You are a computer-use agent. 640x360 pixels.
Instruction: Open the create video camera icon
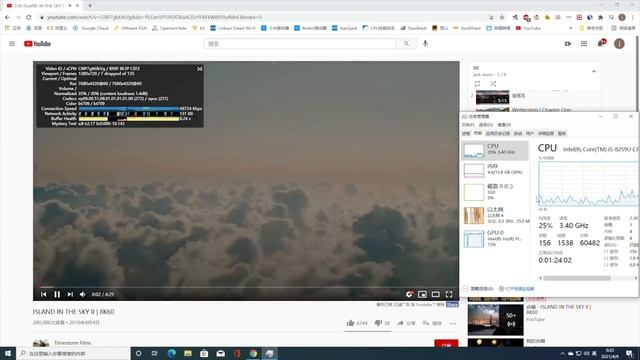tap(568, 44)
